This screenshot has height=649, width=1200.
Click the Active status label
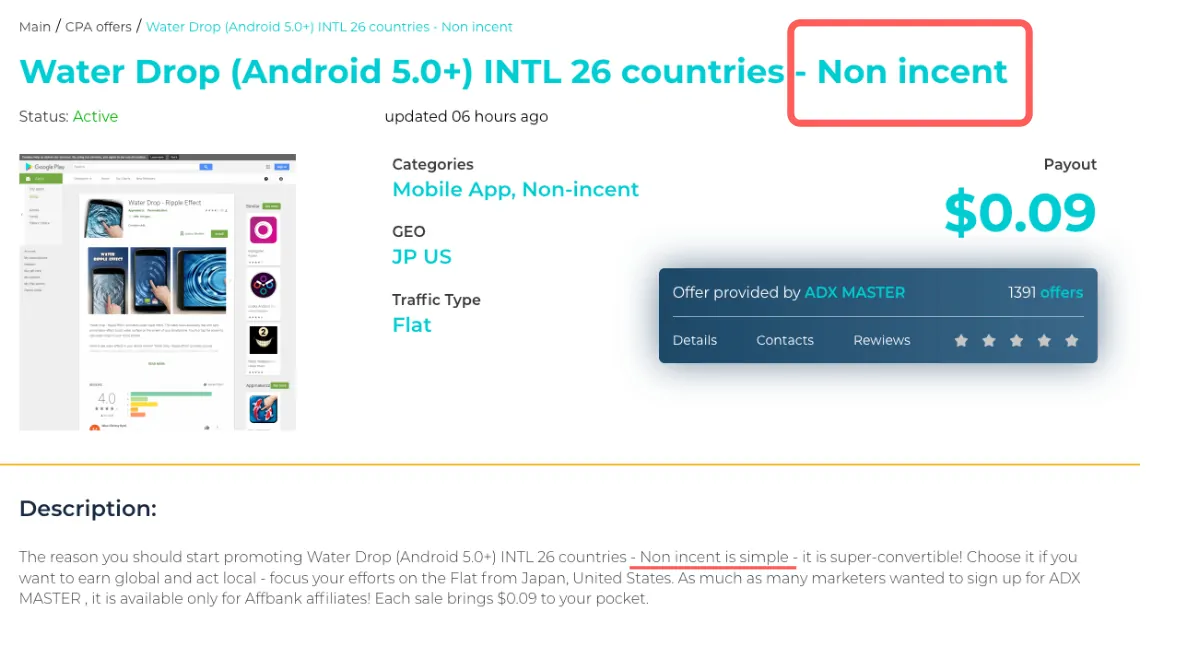click(x=95, y=117)
